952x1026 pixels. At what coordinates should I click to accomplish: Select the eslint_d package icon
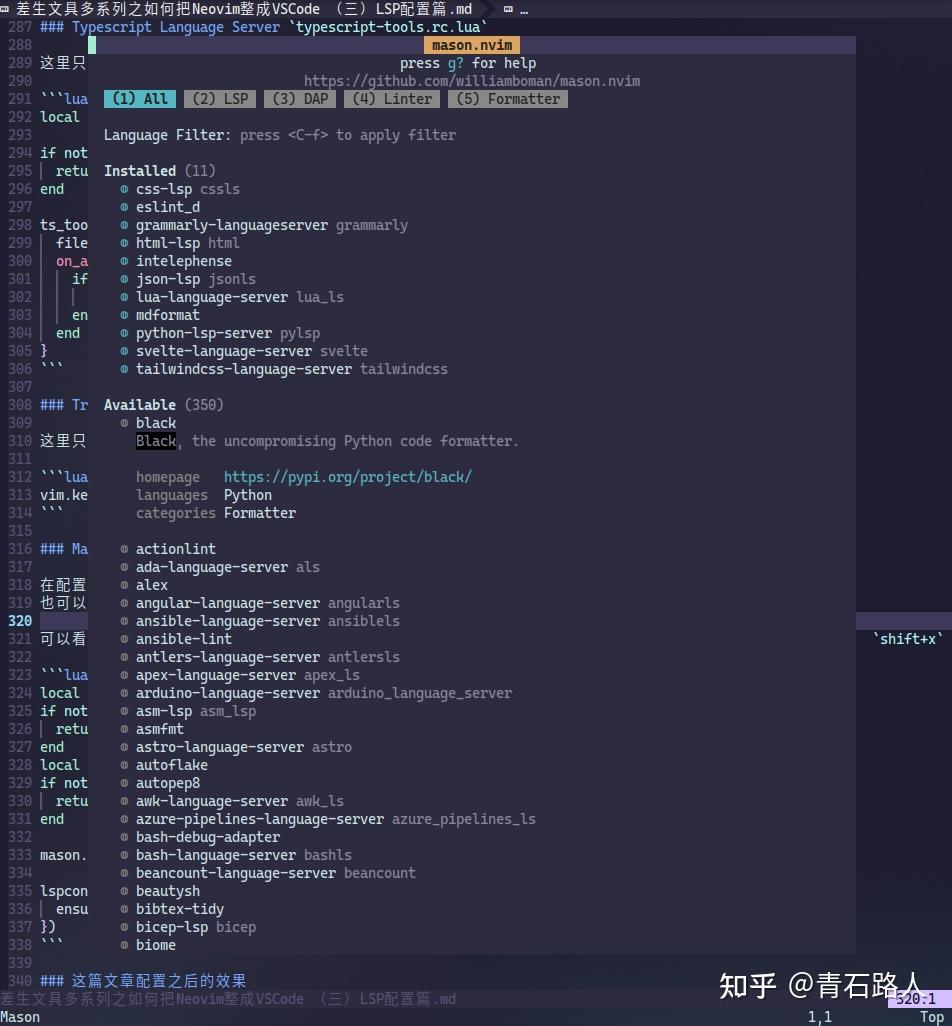coord(123,207)
